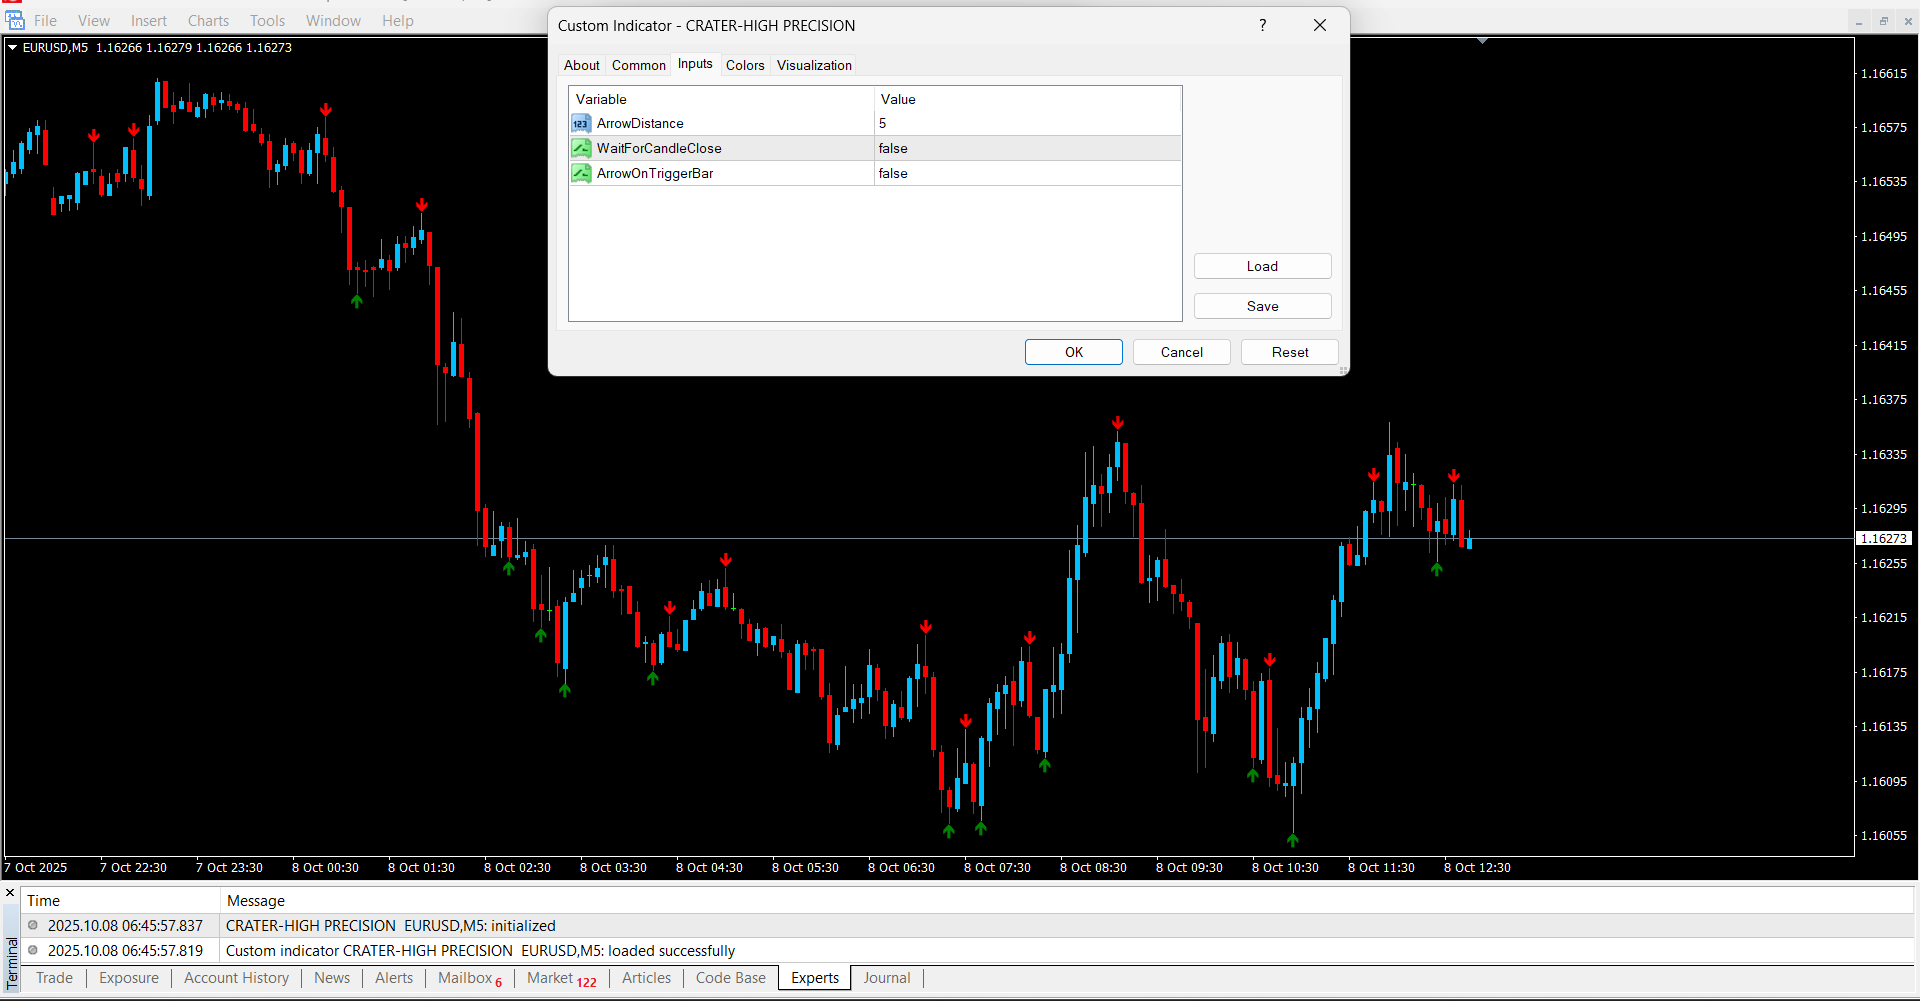Click the help question mark in dialog title
1920x1001 pixels.
click(1262, 26)
